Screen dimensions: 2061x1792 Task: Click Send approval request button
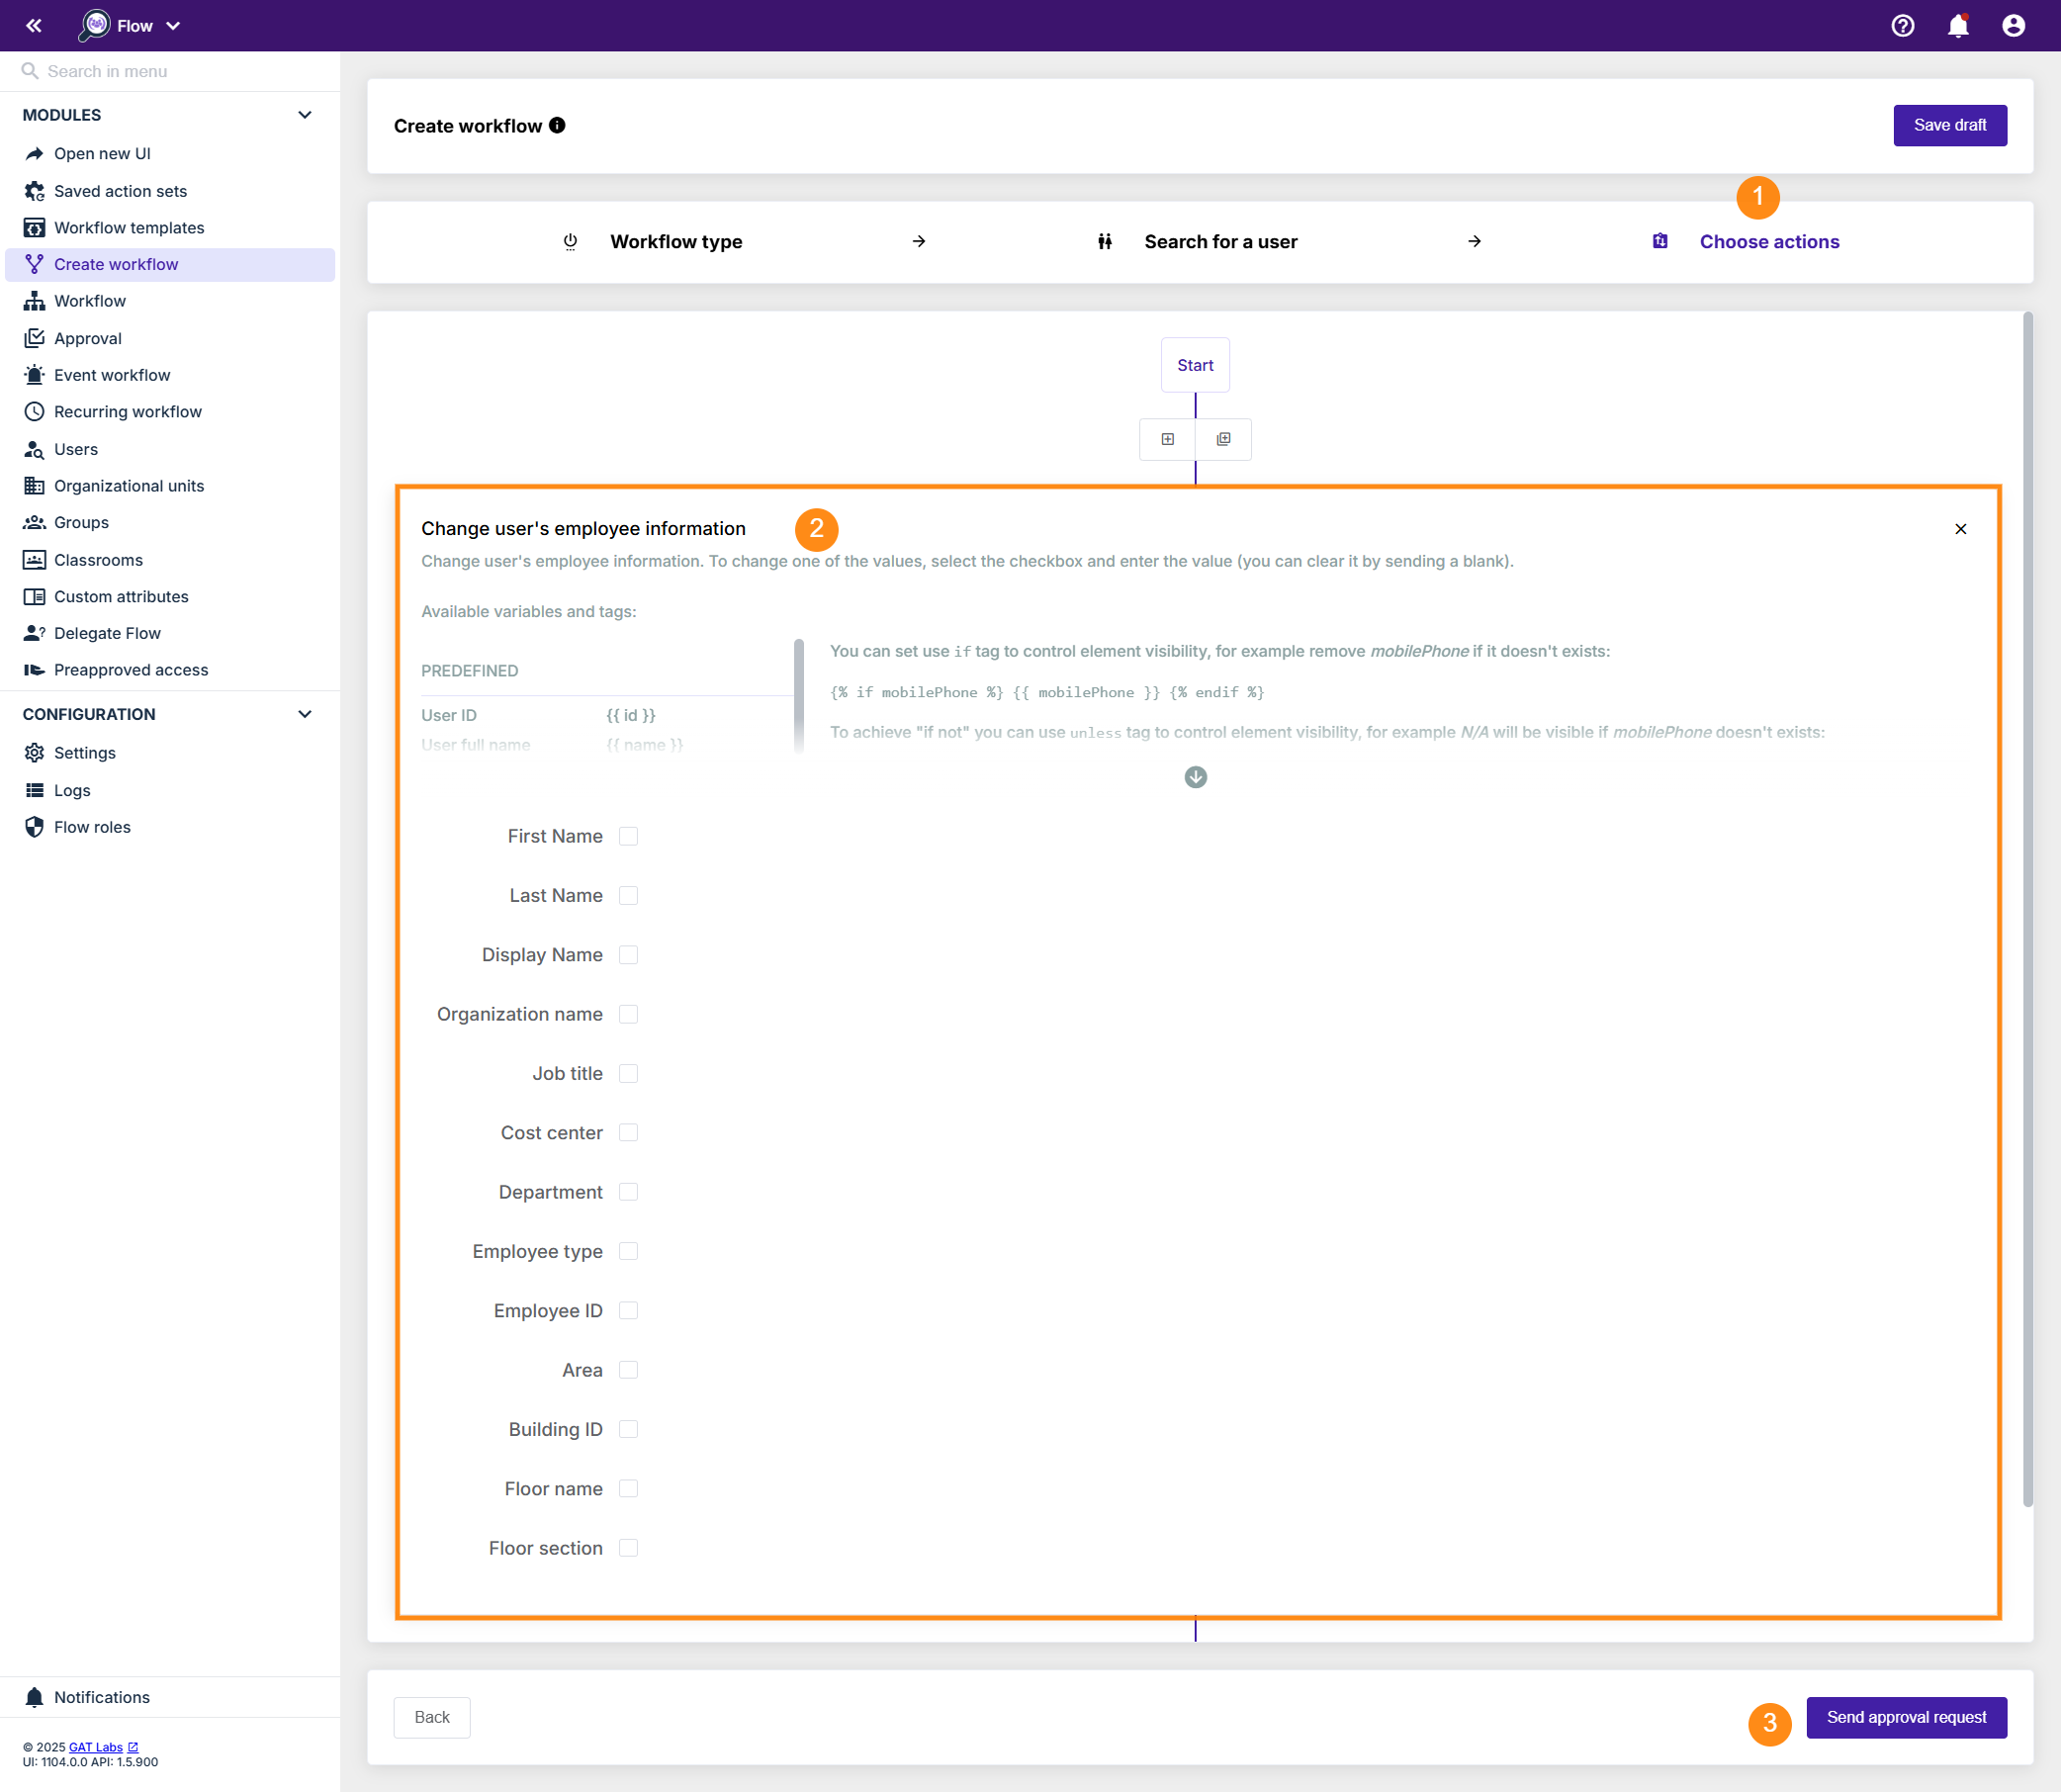(x=1906, y=1717)
